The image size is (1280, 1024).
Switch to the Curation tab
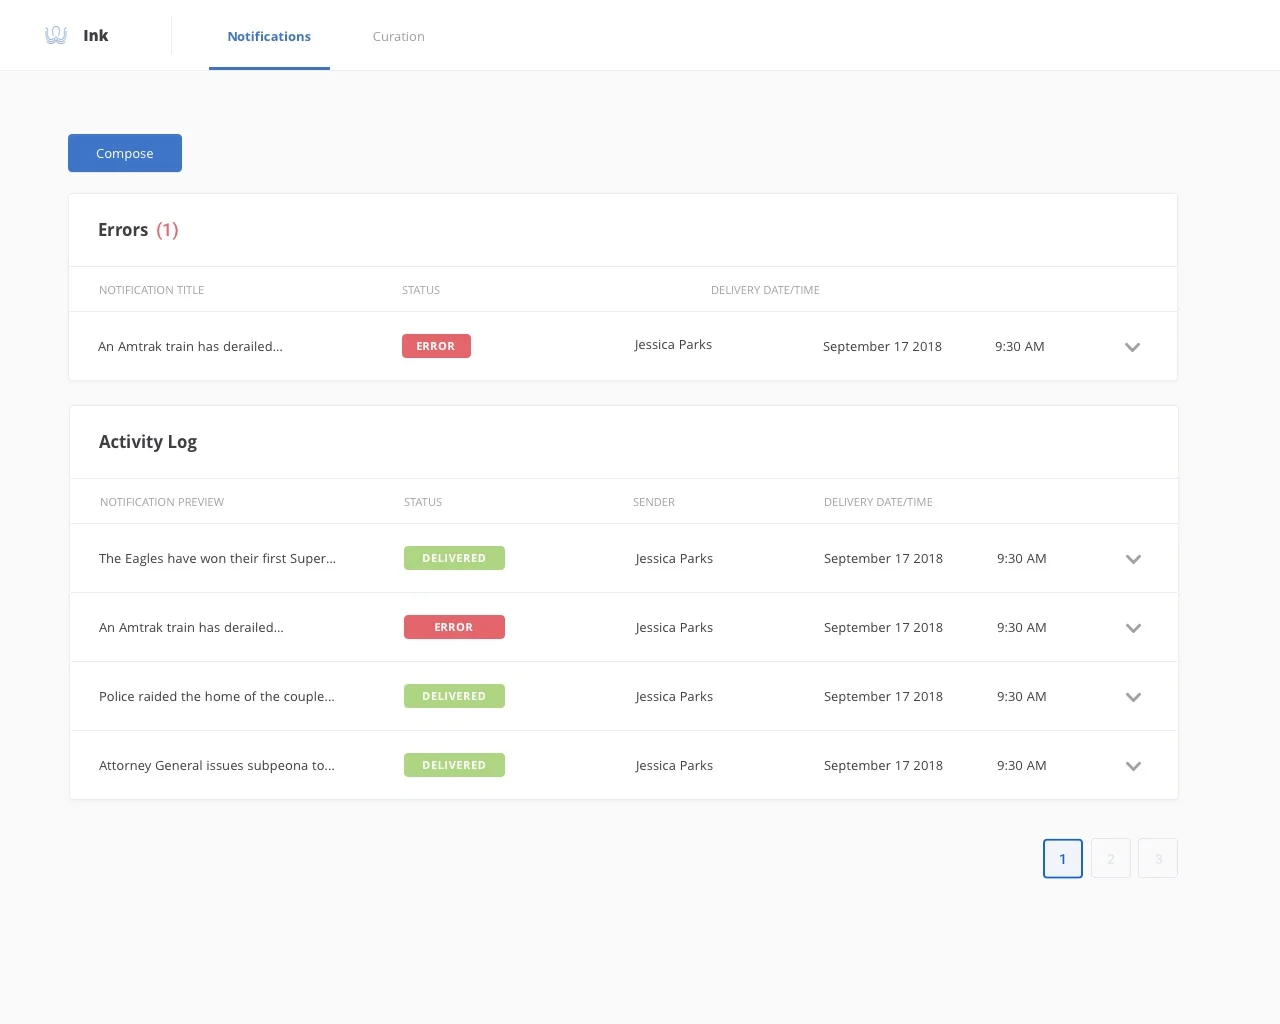click(x=398, y=36)
